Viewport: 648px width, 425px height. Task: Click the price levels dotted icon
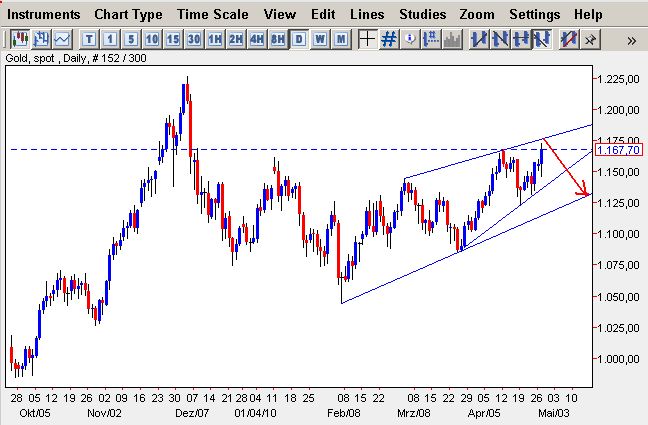tap(431, 40)
